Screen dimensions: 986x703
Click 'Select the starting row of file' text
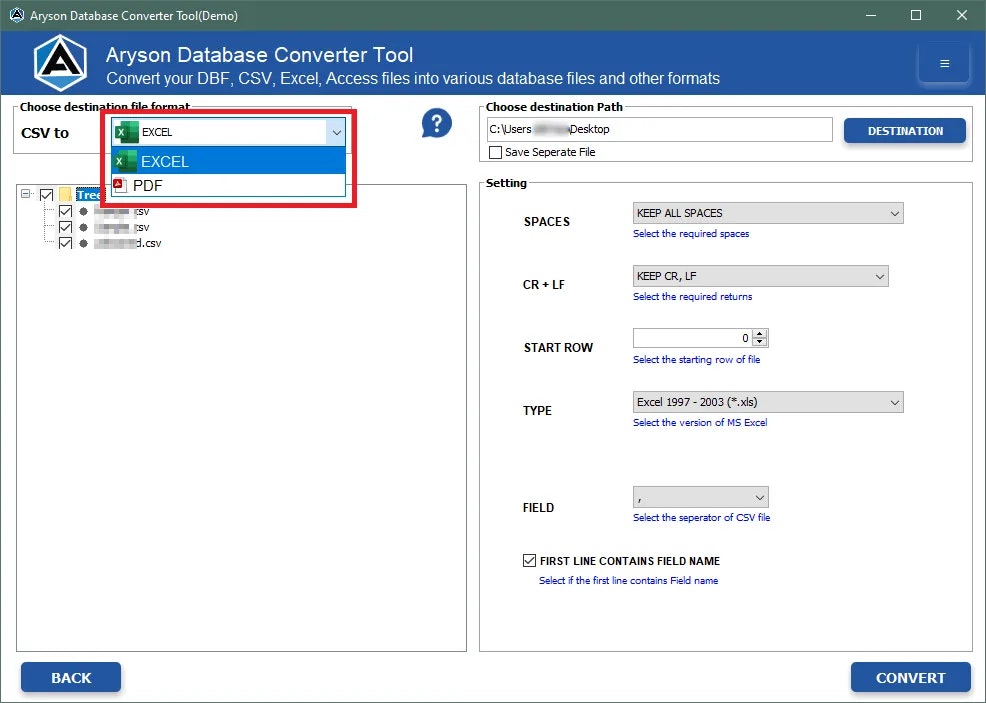(697, 359)
